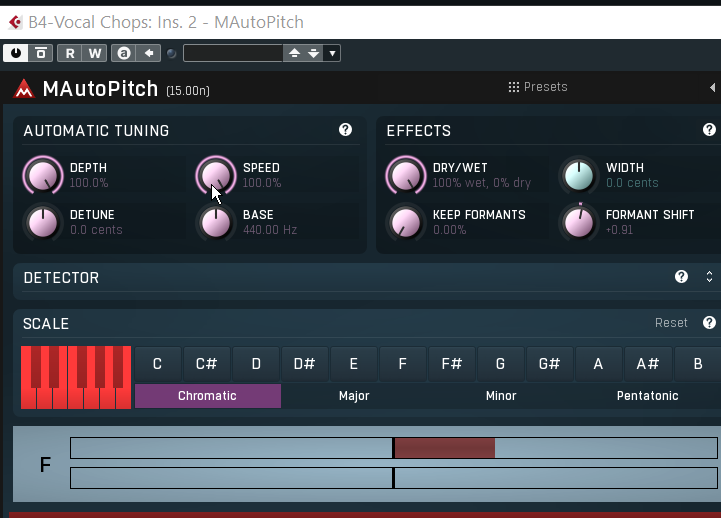Click the R read automation button
Screen dimensions: 721x518
point(70,53)
